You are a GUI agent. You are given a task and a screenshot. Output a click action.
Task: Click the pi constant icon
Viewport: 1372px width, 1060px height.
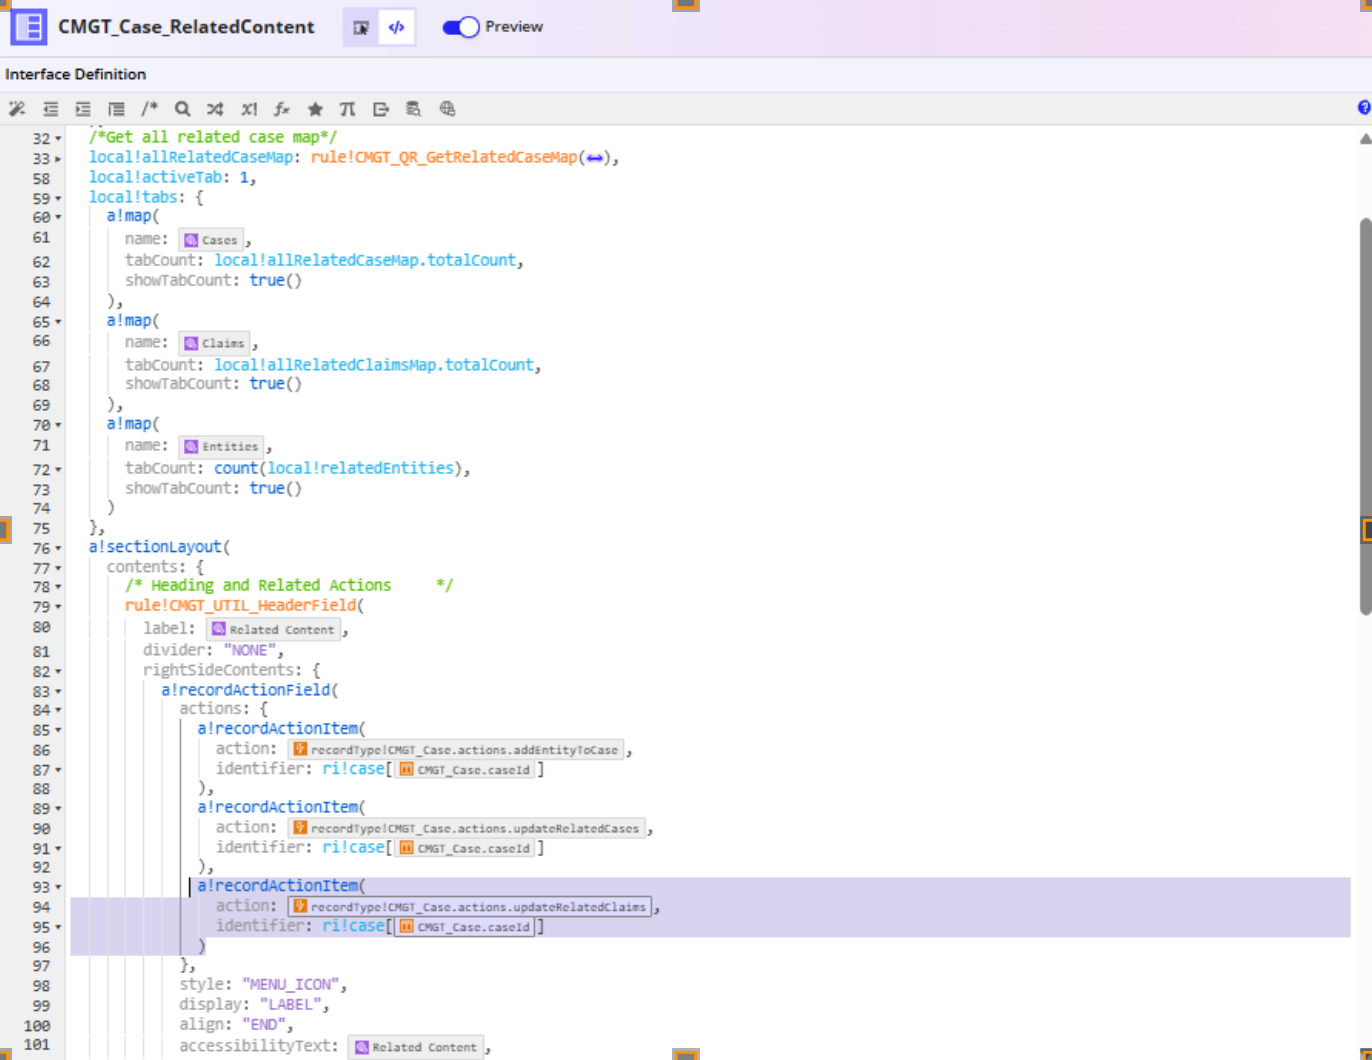348,109
